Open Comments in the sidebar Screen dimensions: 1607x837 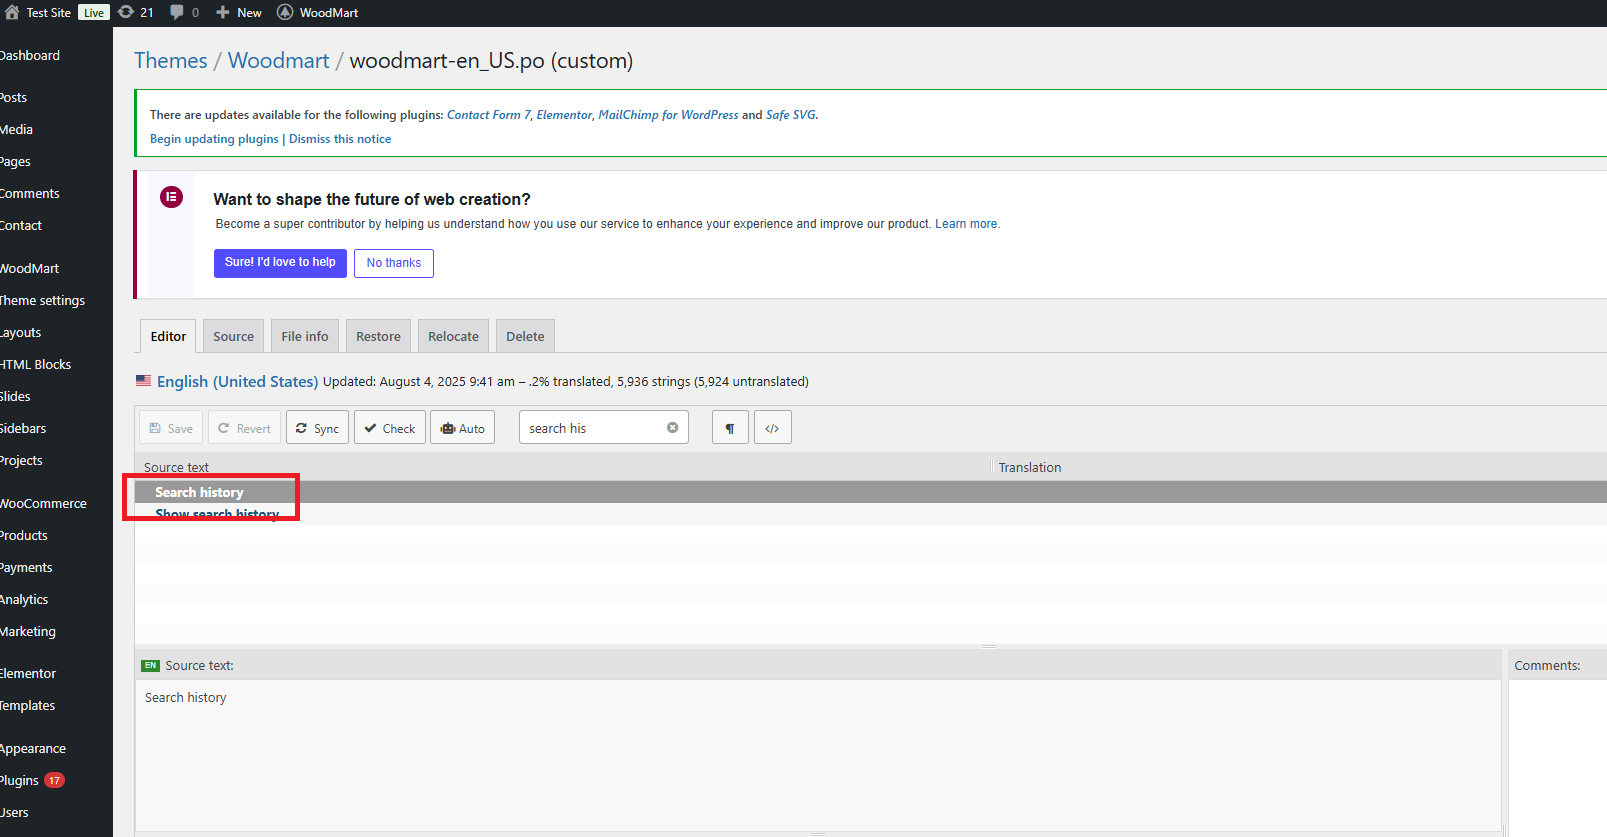(30, 193)
